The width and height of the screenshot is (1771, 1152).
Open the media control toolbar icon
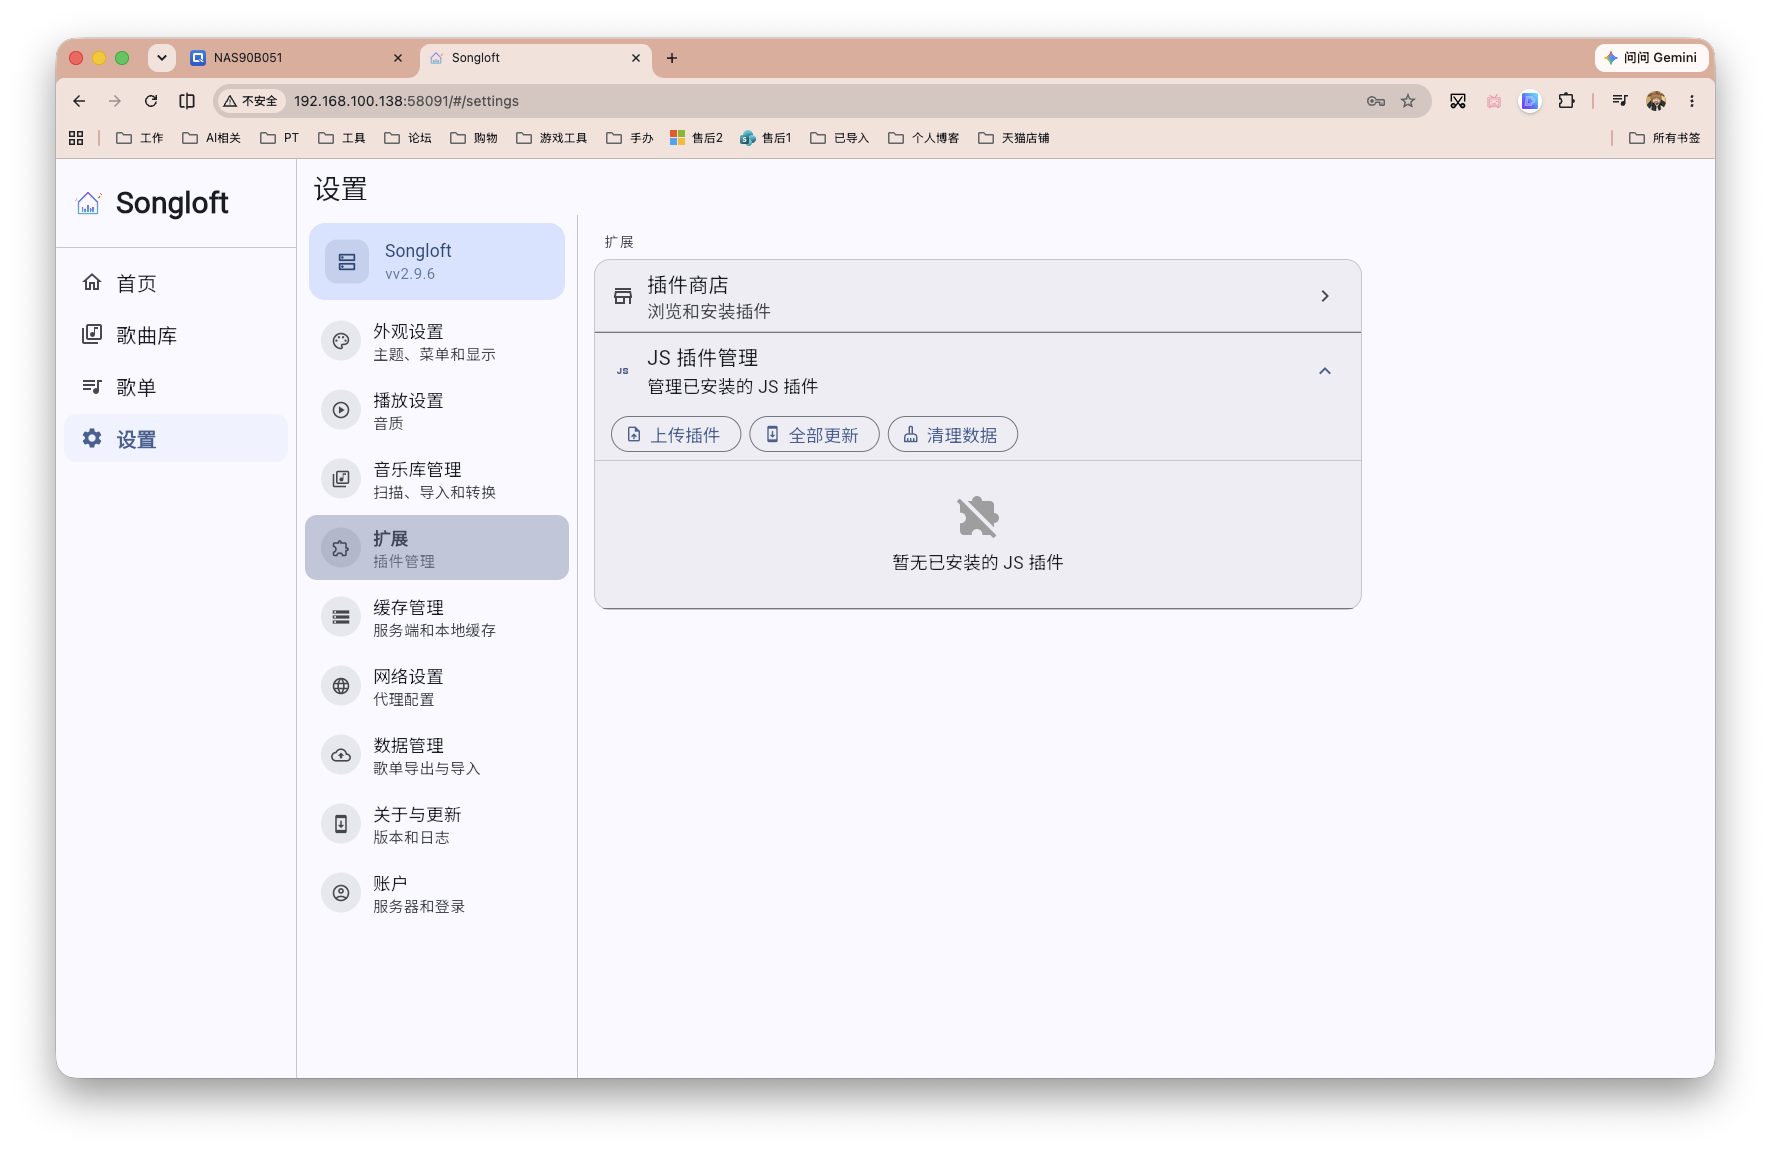point(1620,101)
